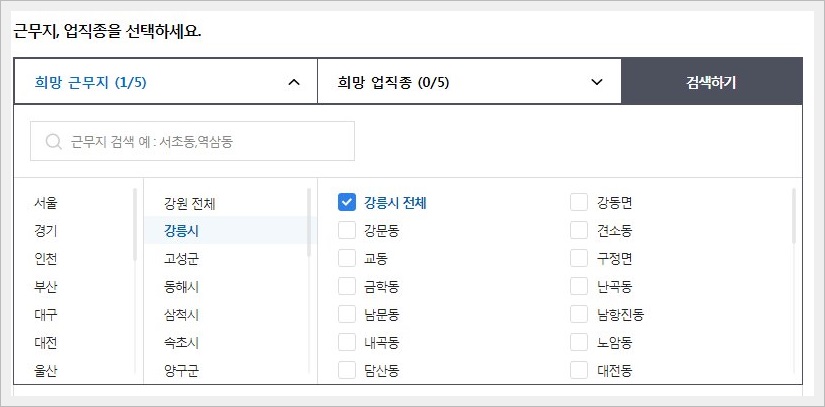This screenshot has height=407, width=825.
Task: Select 인천 in the region list
Action: [46, 259]
